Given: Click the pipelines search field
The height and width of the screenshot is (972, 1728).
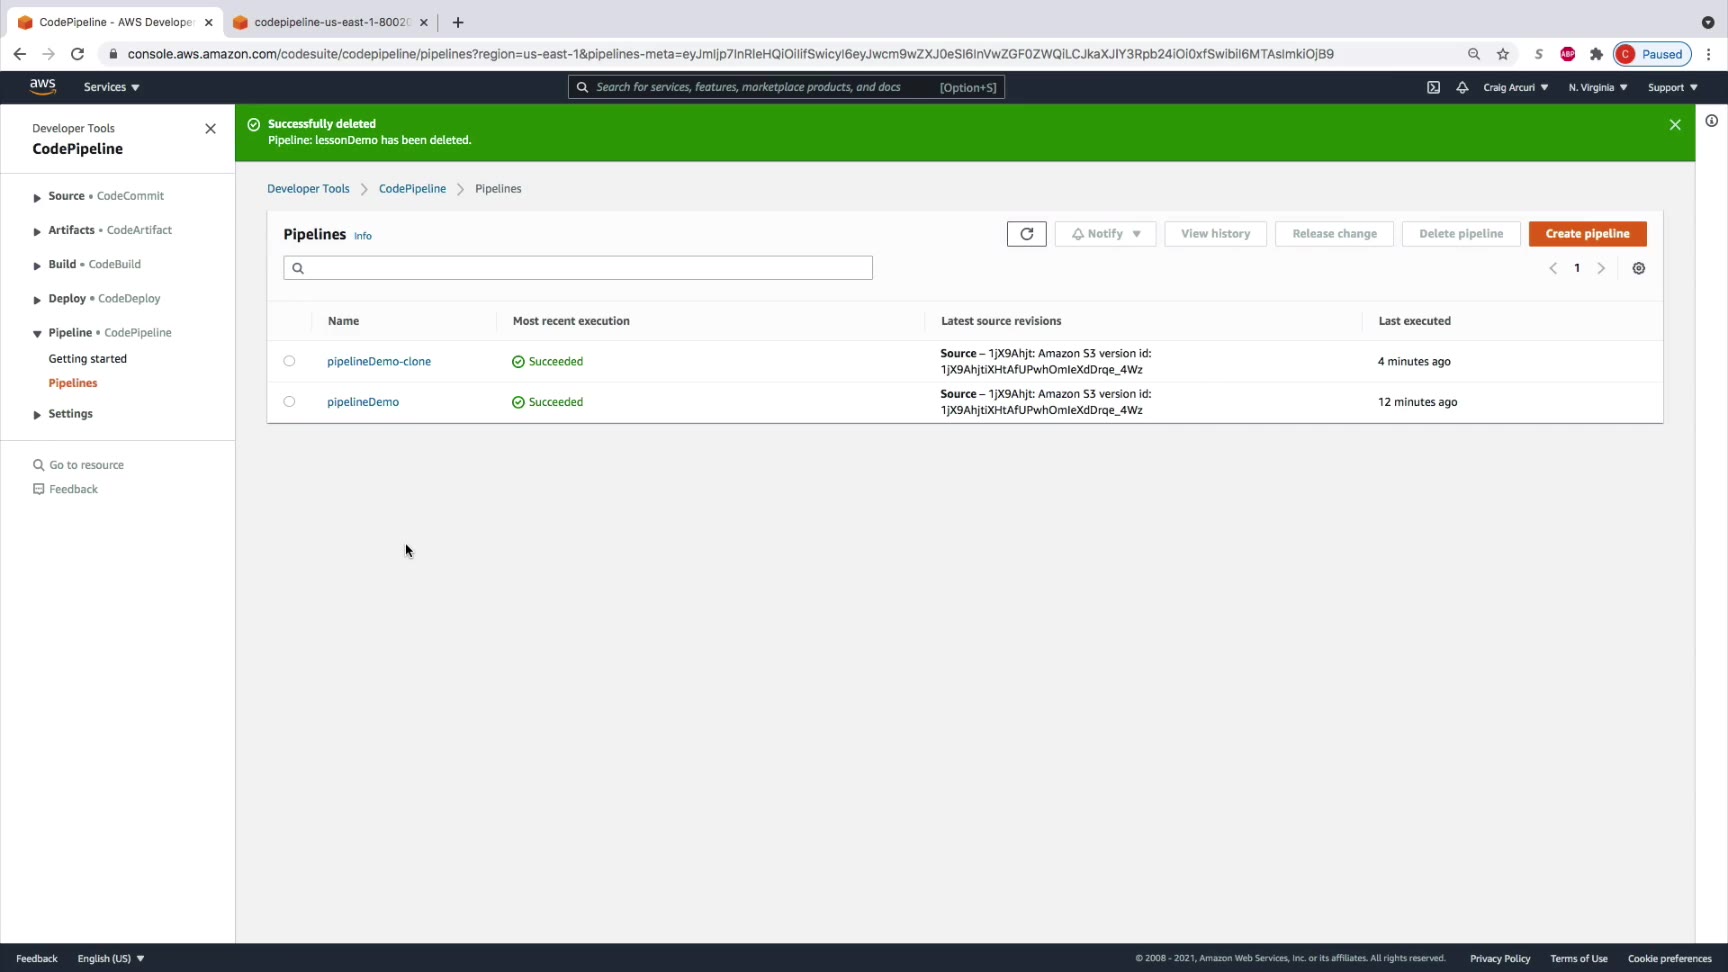Looking at the screenshot, I should click(x=578, y=268).
